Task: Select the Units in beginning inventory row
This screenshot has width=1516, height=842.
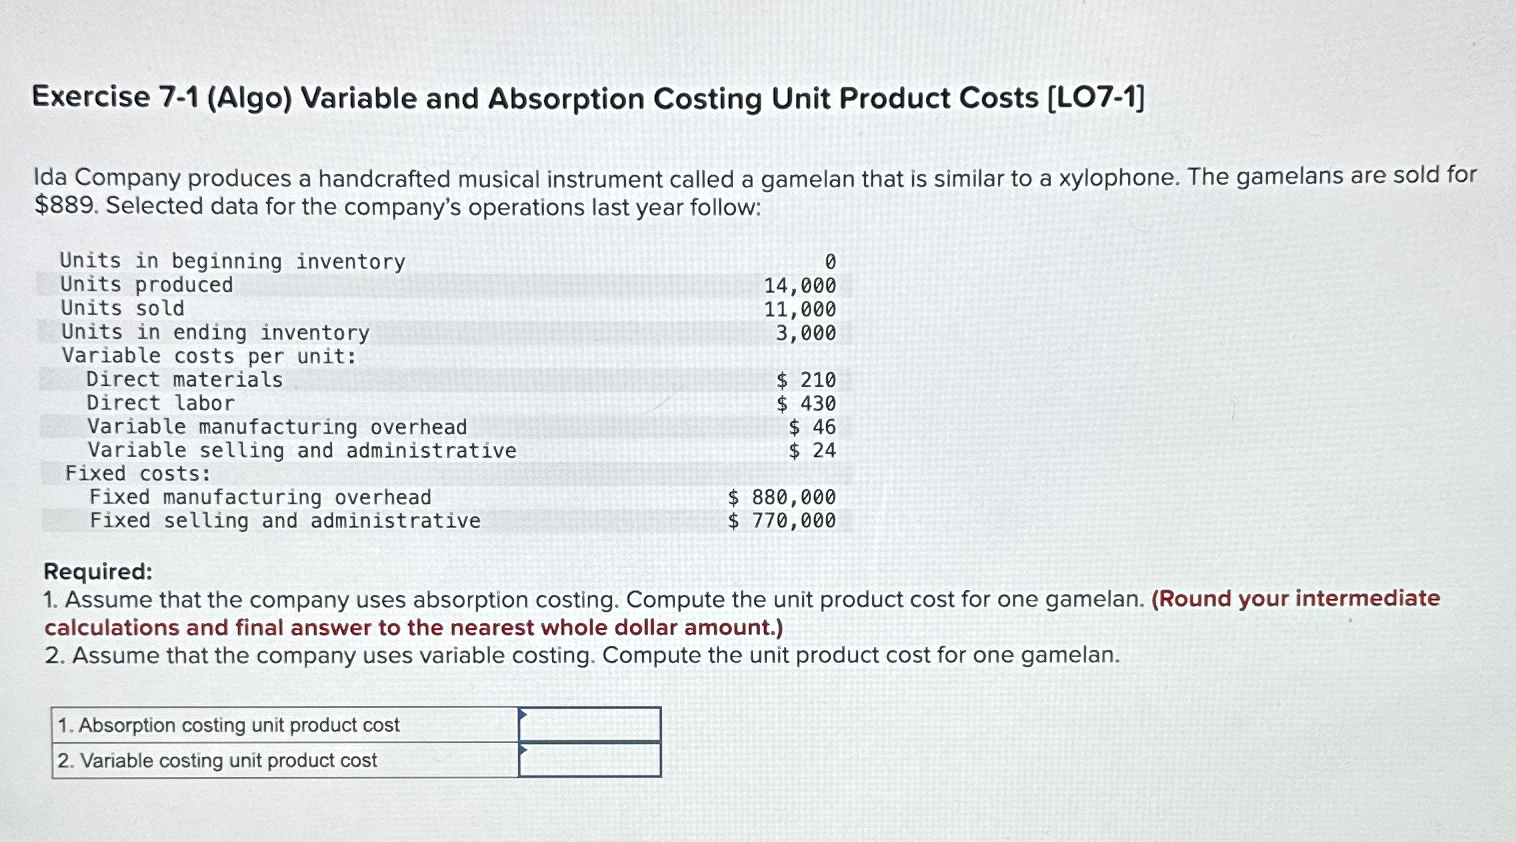Action: (x=231, y=261)
